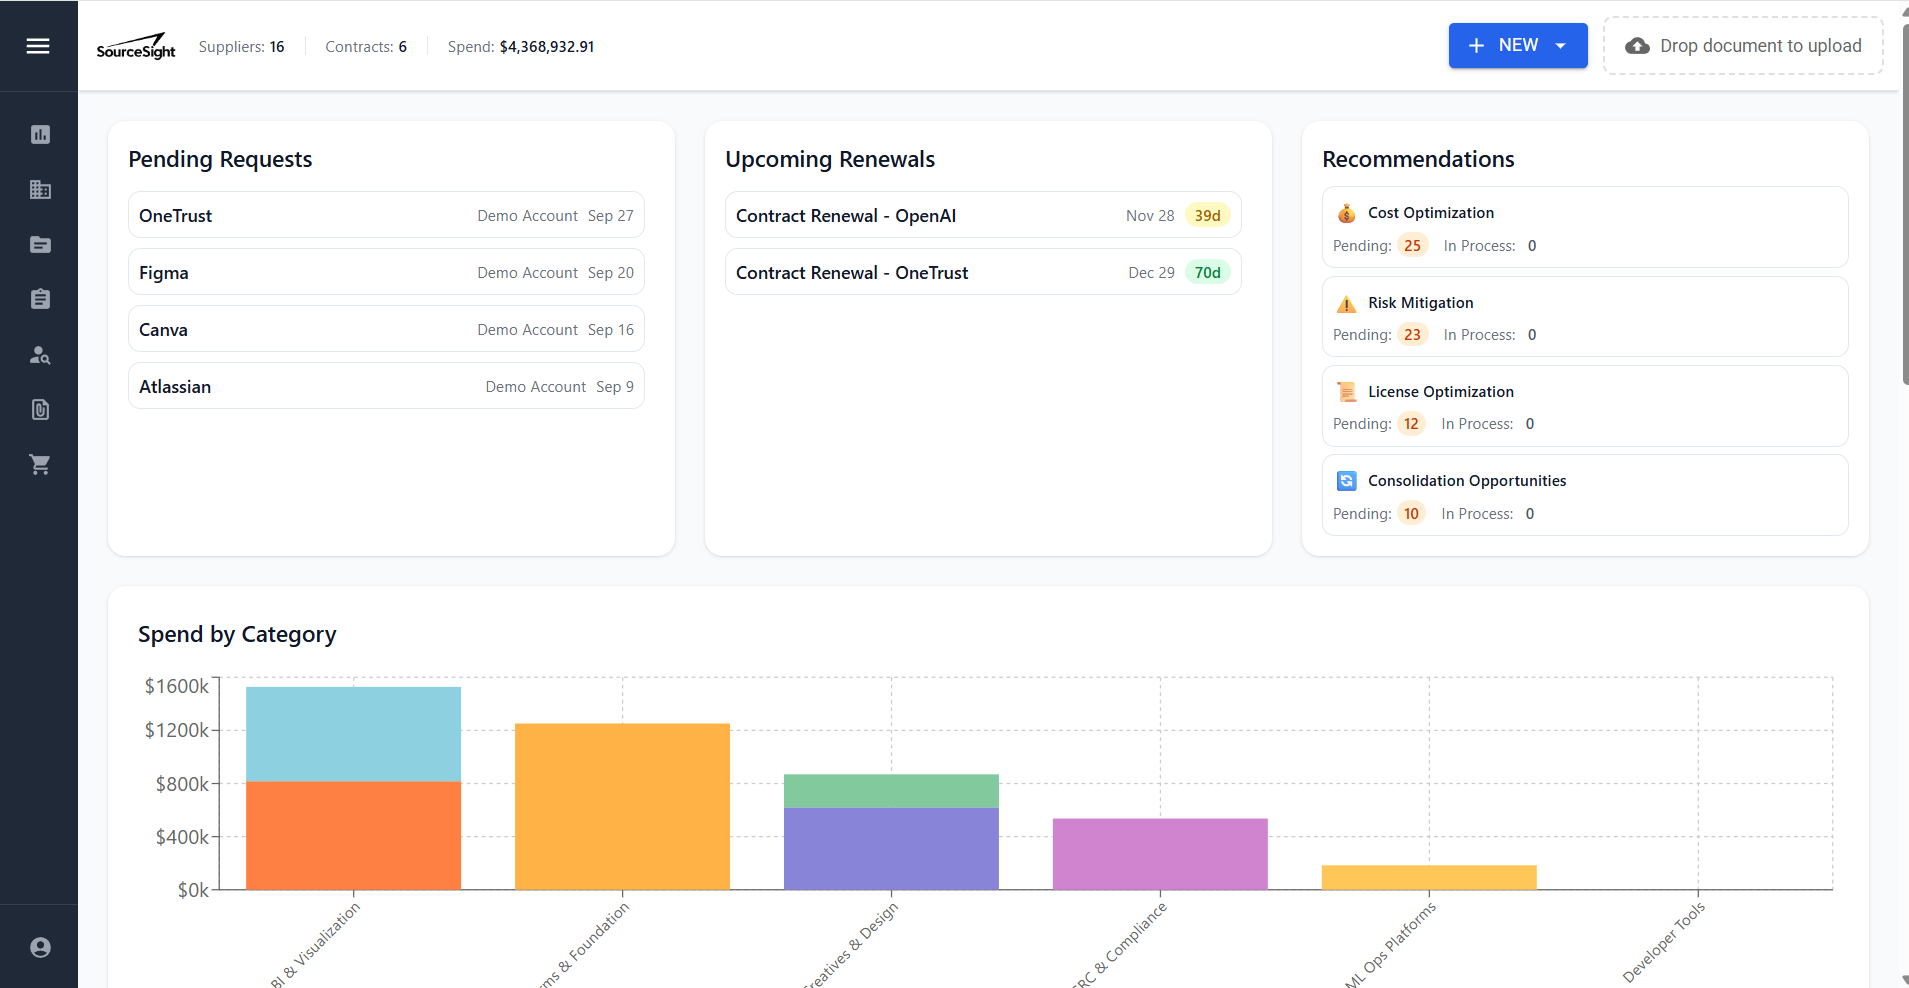Screen dimensions: 1909x988
Task: Select the Figma request from Pending Requests
Action: tap(385, 271)
